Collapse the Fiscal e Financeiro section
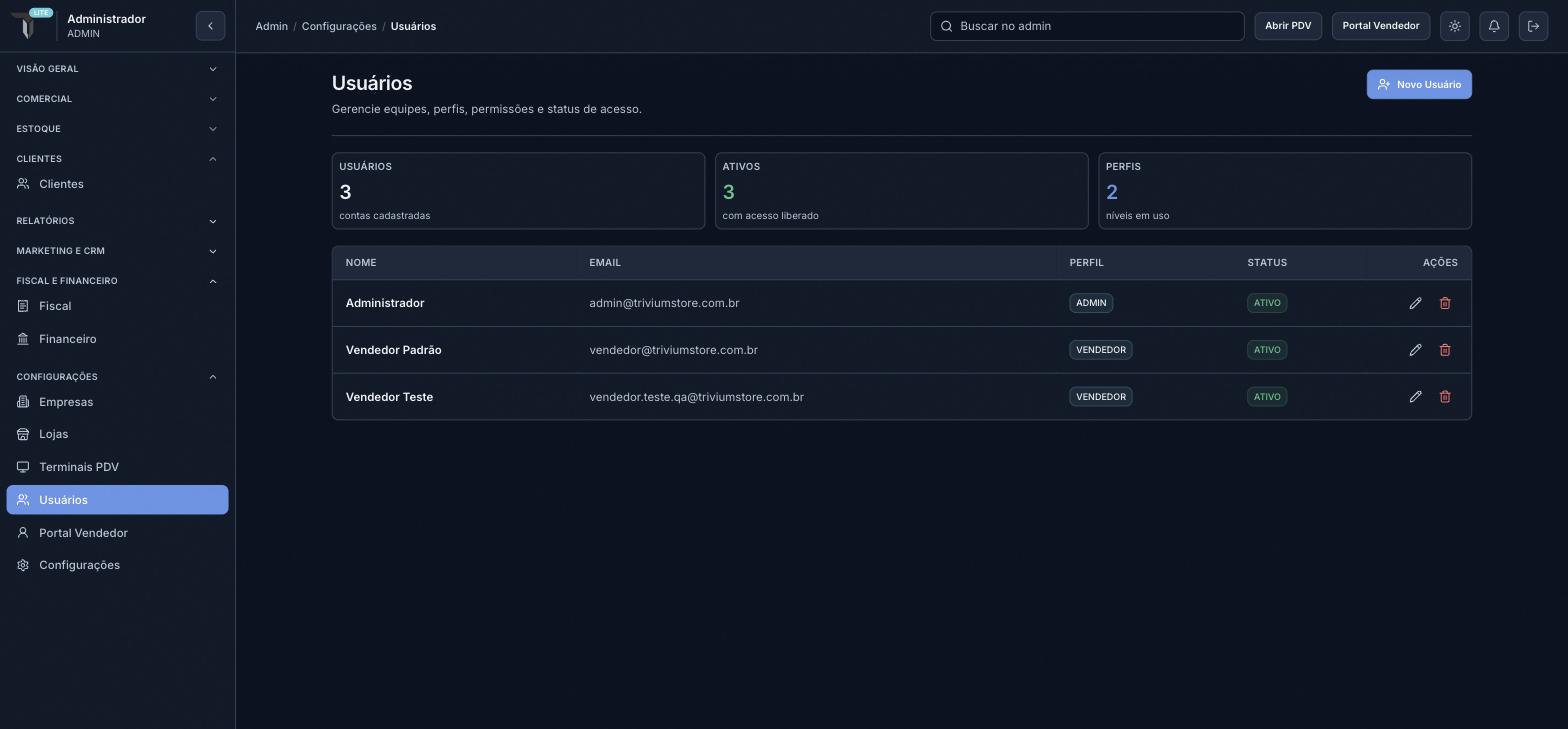 [x=117, y=281]
